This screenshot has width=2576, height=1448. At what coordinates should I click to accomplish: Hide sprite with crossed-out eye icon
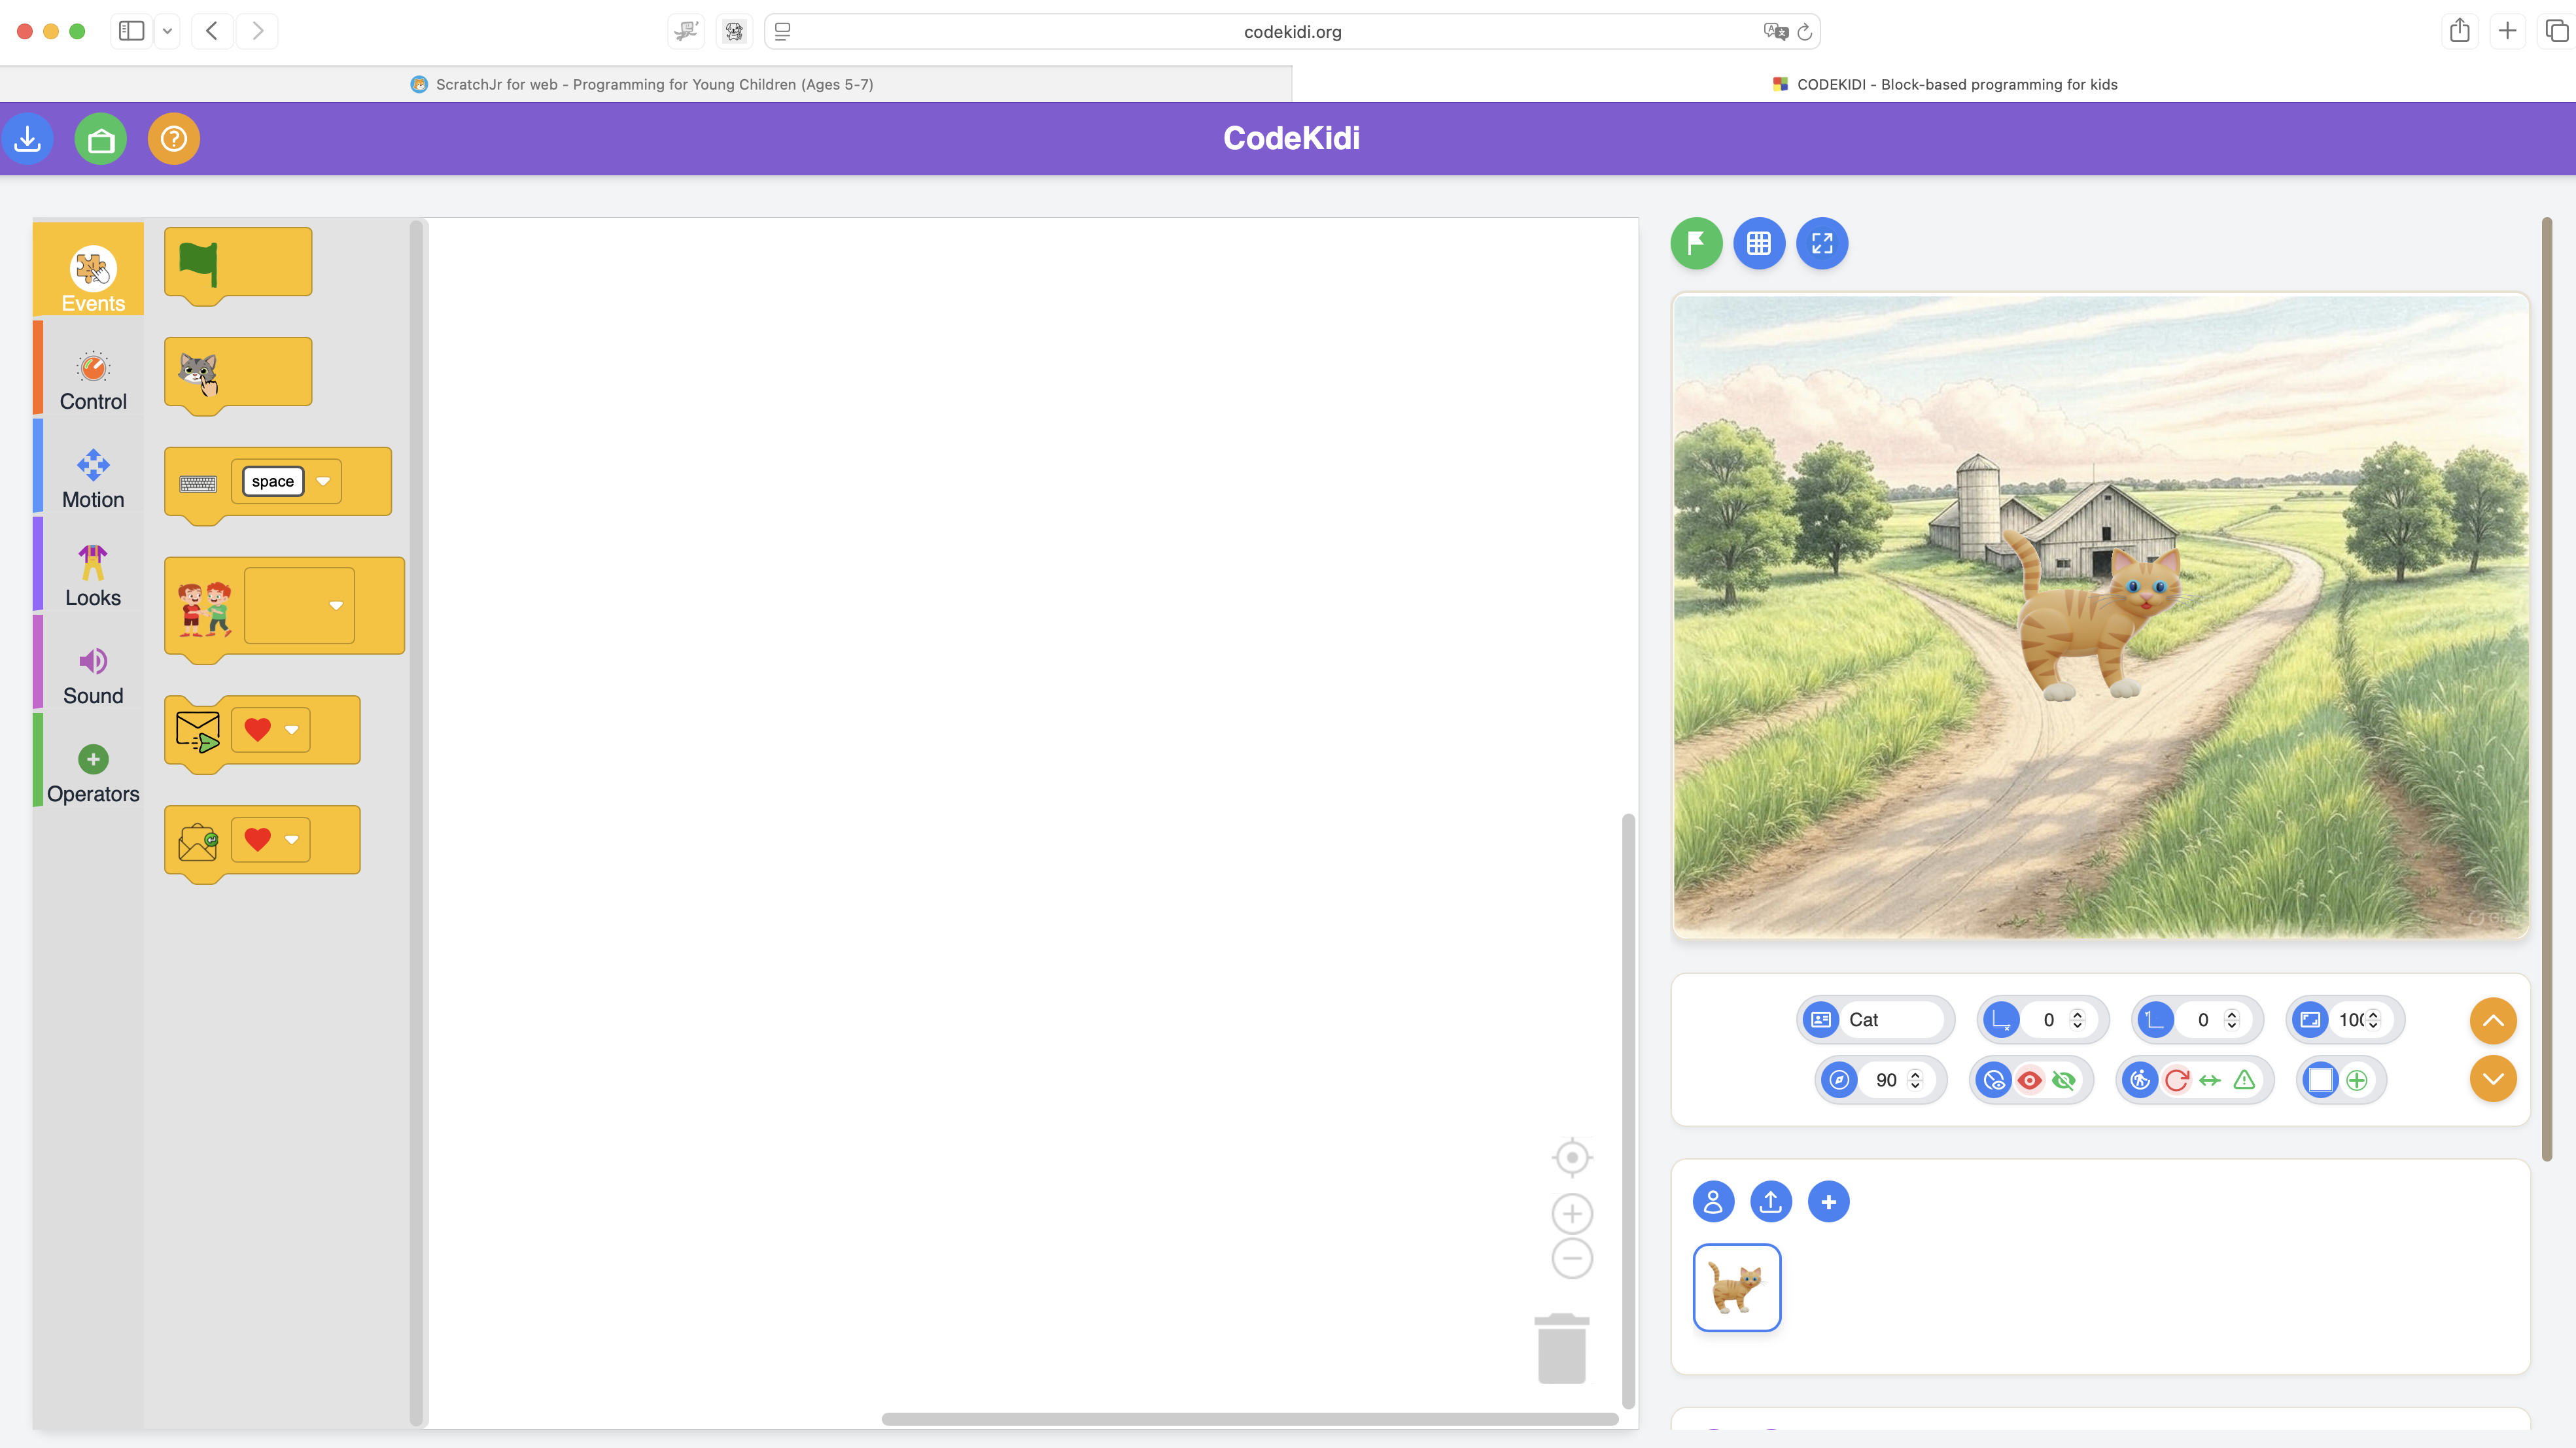[x=2063, y=1080]
